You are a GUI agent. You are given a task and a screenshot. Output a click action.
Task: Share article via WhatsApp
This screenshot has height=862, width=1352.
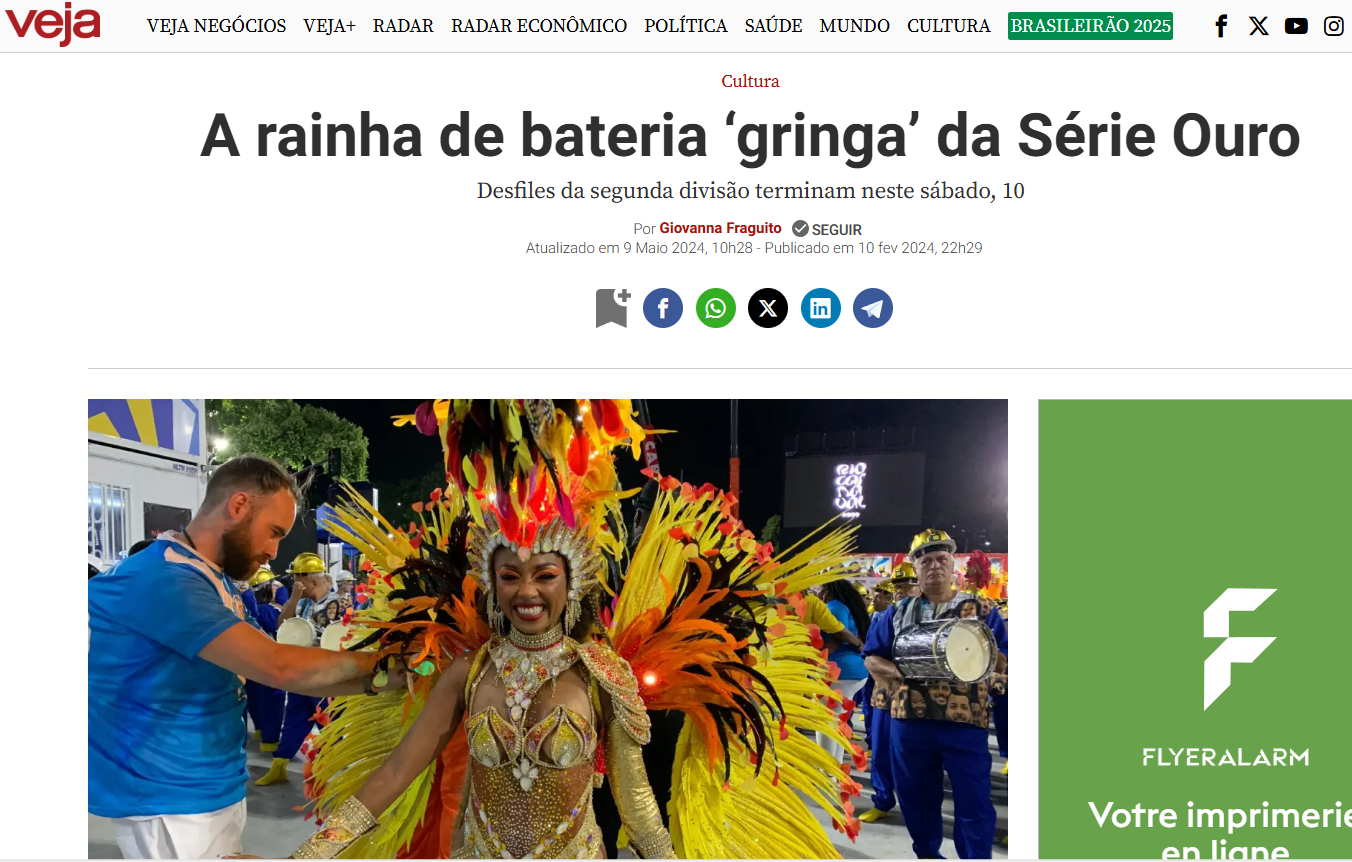716,308
